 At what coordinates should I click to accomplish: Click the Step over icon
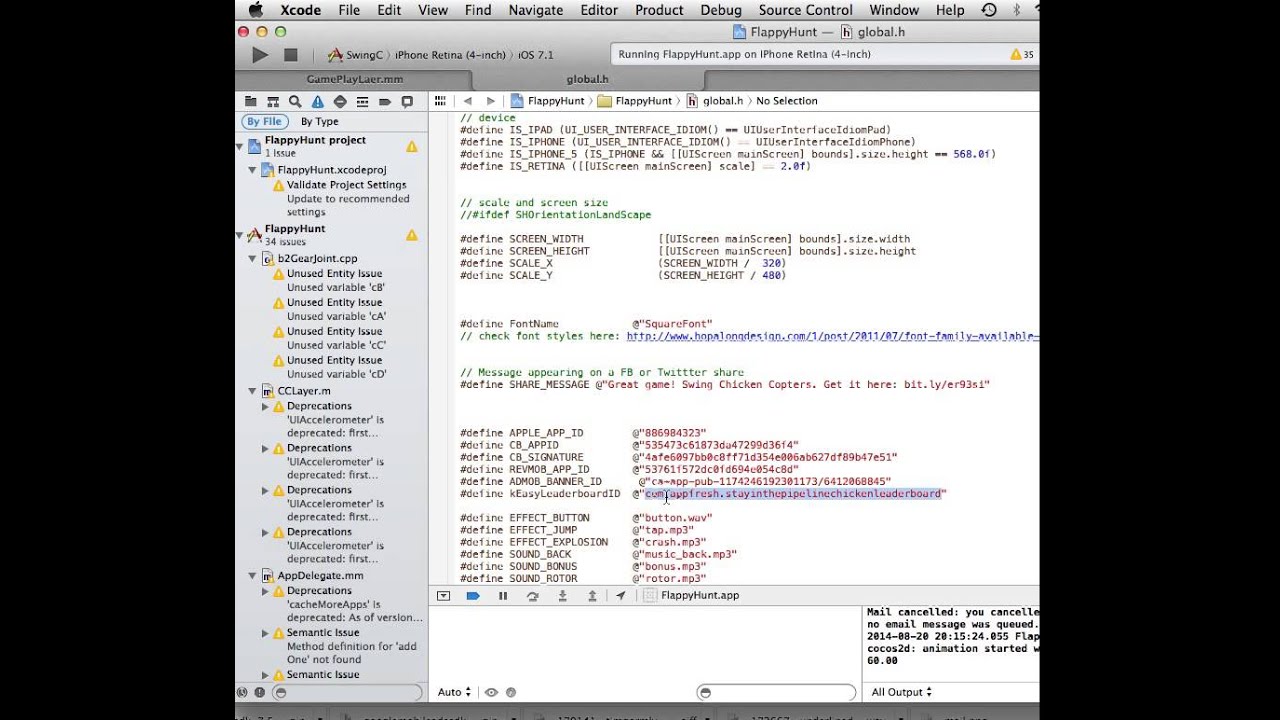533,596
